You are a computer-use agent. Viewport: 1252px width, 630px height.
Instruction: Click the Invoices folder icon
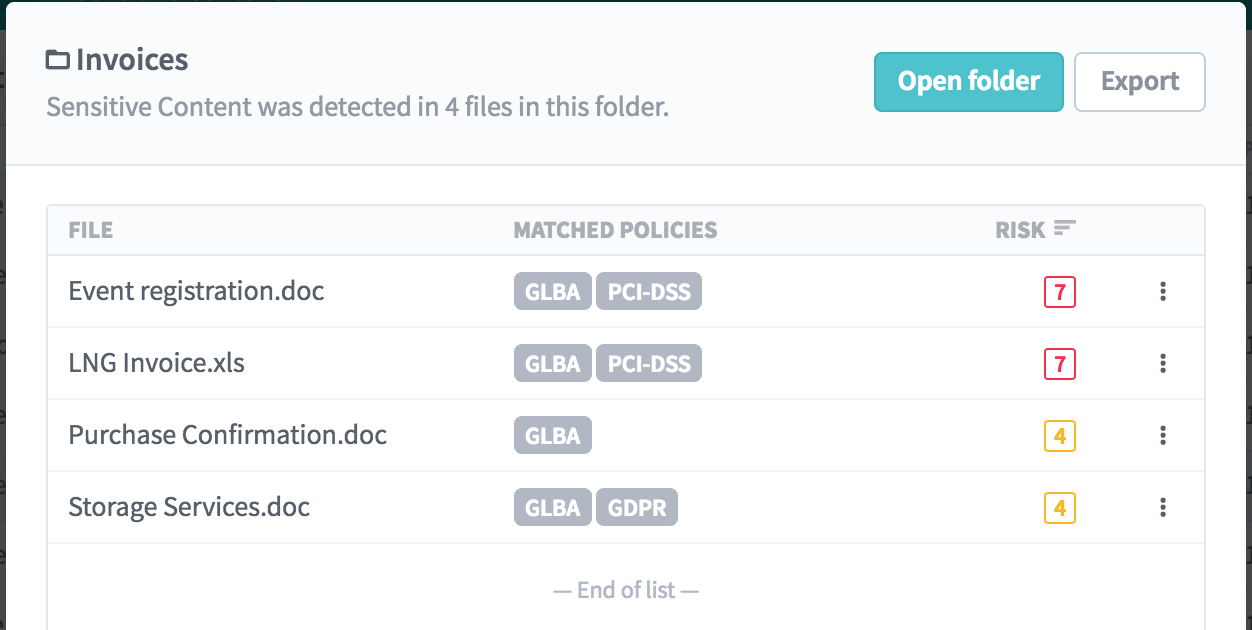pos(58,61)
